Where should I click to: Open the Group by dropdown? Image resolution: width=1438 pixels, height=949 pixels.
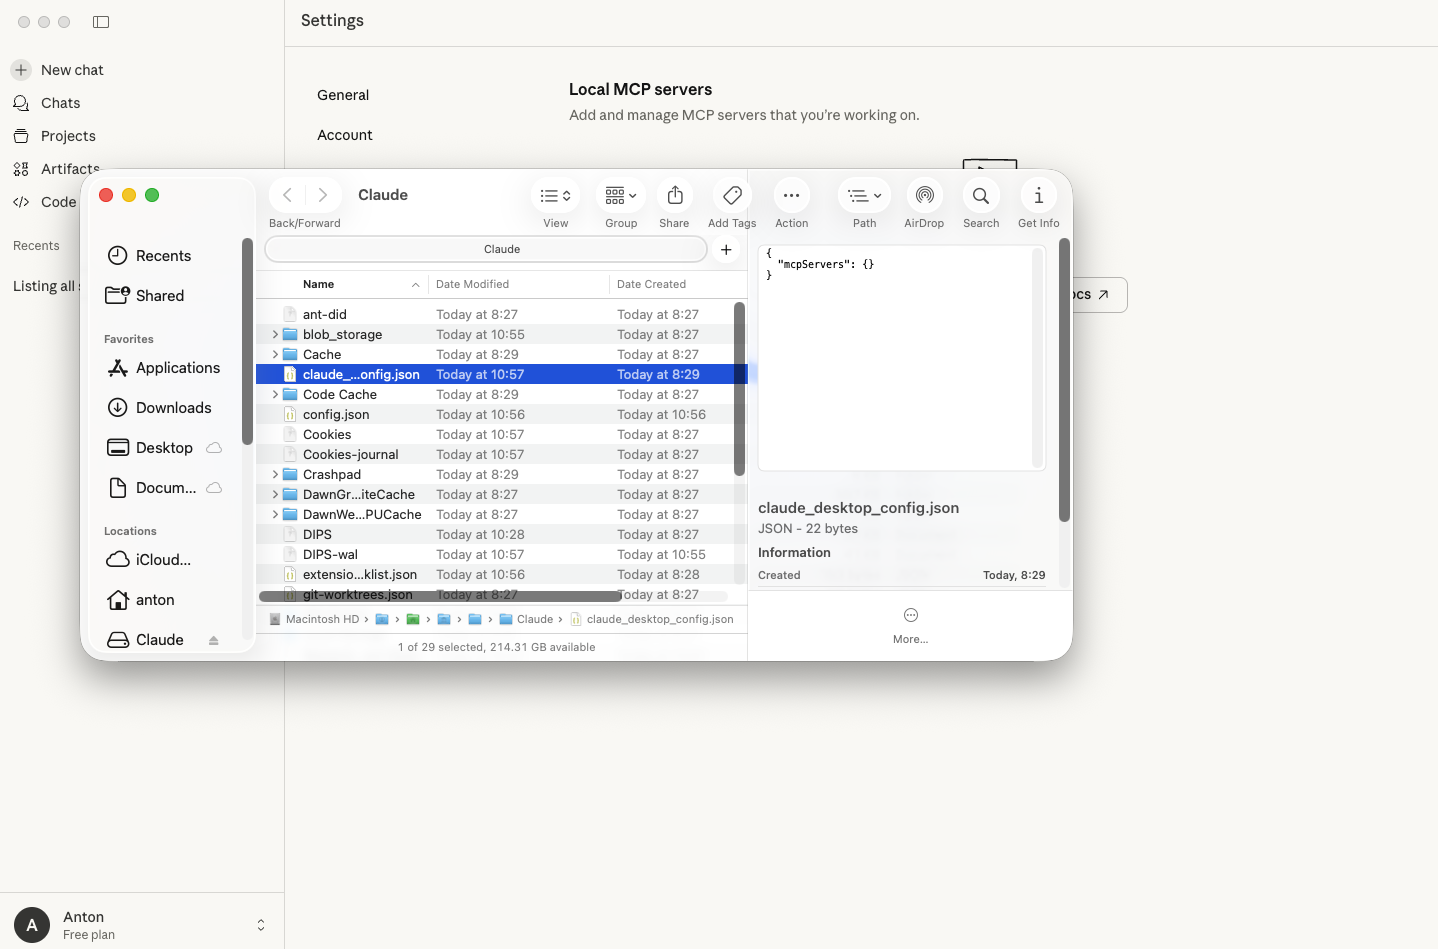(x=621, y=196)
